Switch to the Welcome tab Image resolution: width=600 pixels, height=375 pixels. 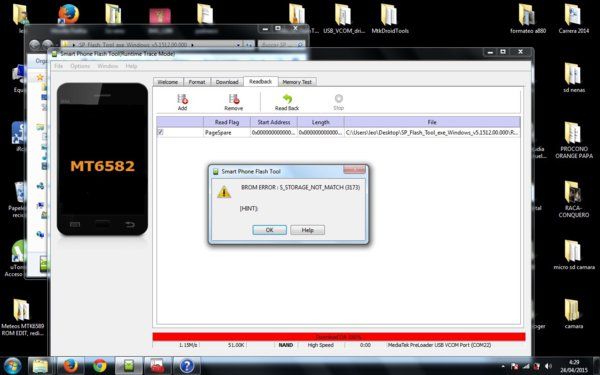click(168, 82)
